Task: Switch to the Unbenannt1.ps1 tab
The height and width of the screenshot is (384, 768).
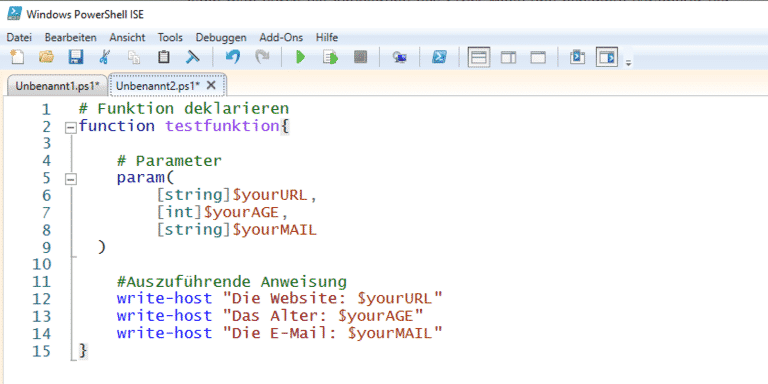Action: pyautogui.click(x=57, y=86)
